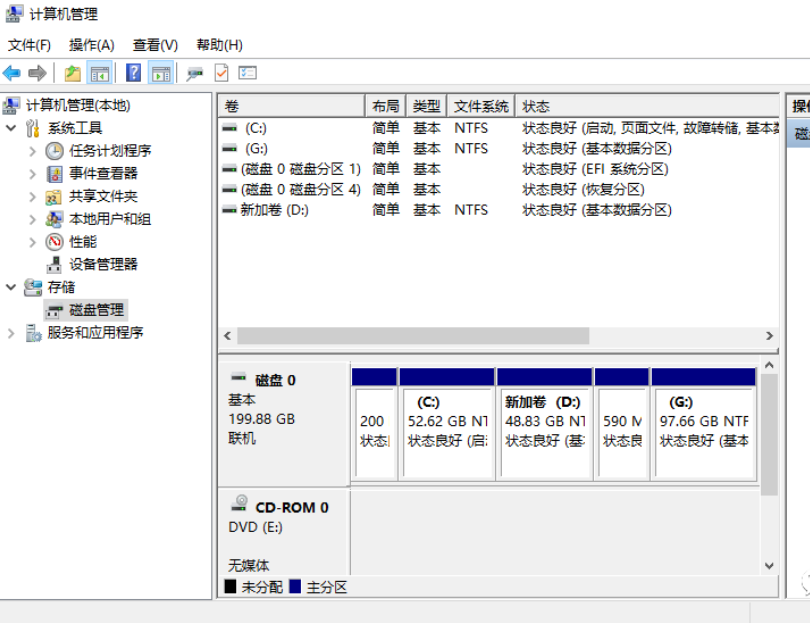Open Help via the question mark icon
Screen dimensions: 810x623
click(x=133, y=73)
